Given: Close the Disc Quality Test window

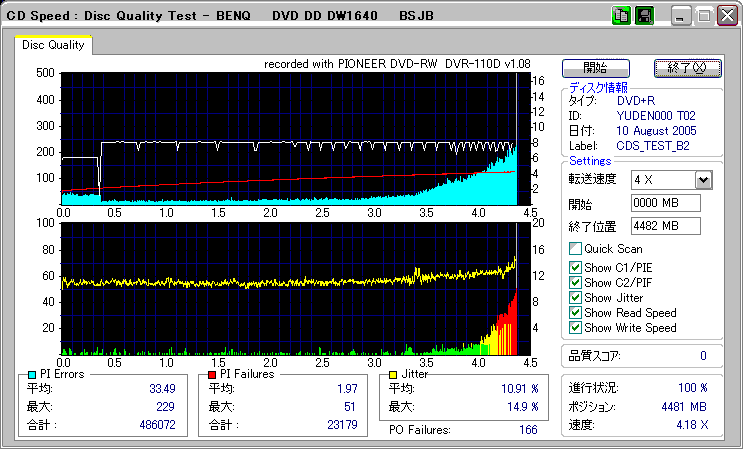Looking at the screenshot, I should point(727,16).
